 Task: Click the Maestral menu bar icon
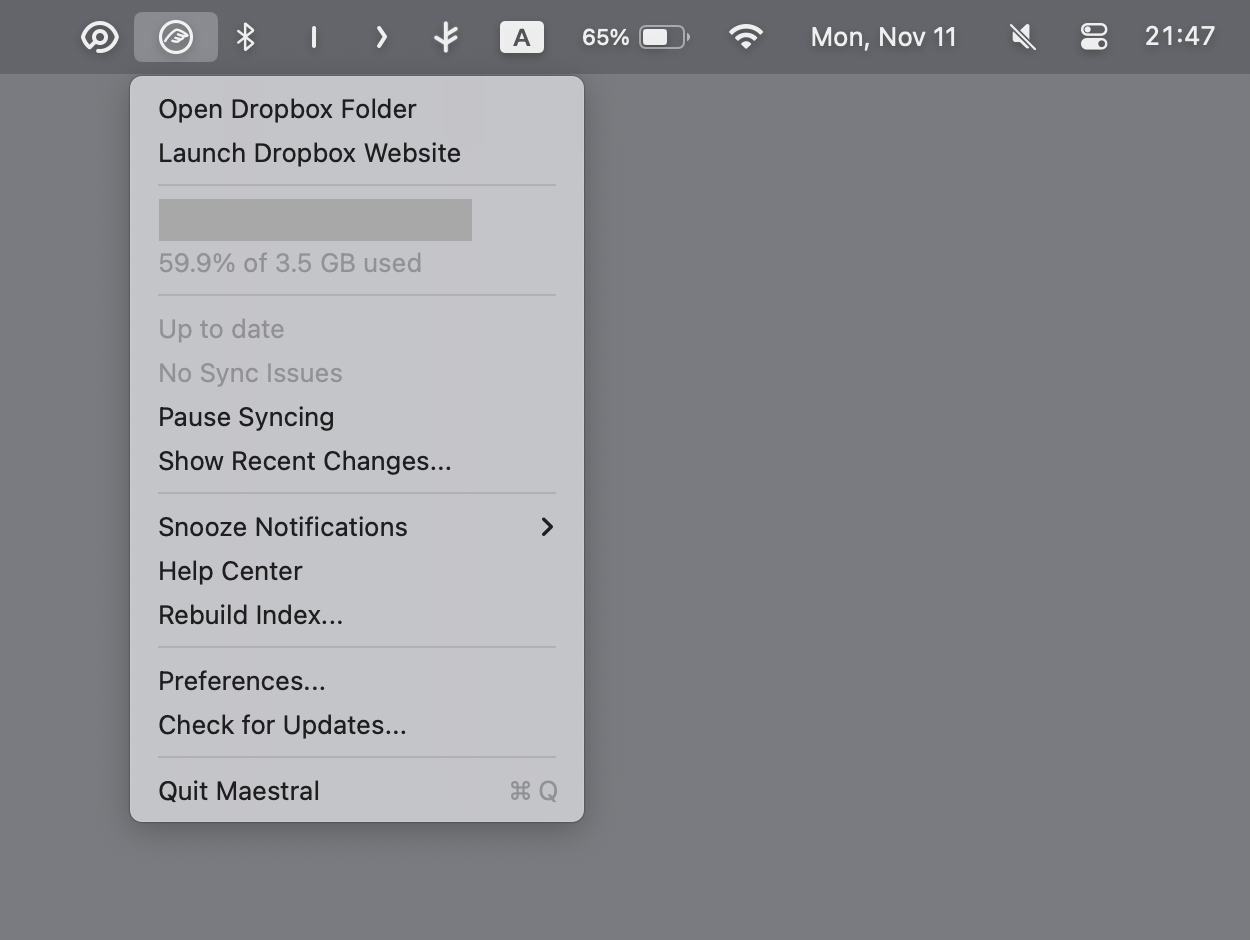pos(176,37)
